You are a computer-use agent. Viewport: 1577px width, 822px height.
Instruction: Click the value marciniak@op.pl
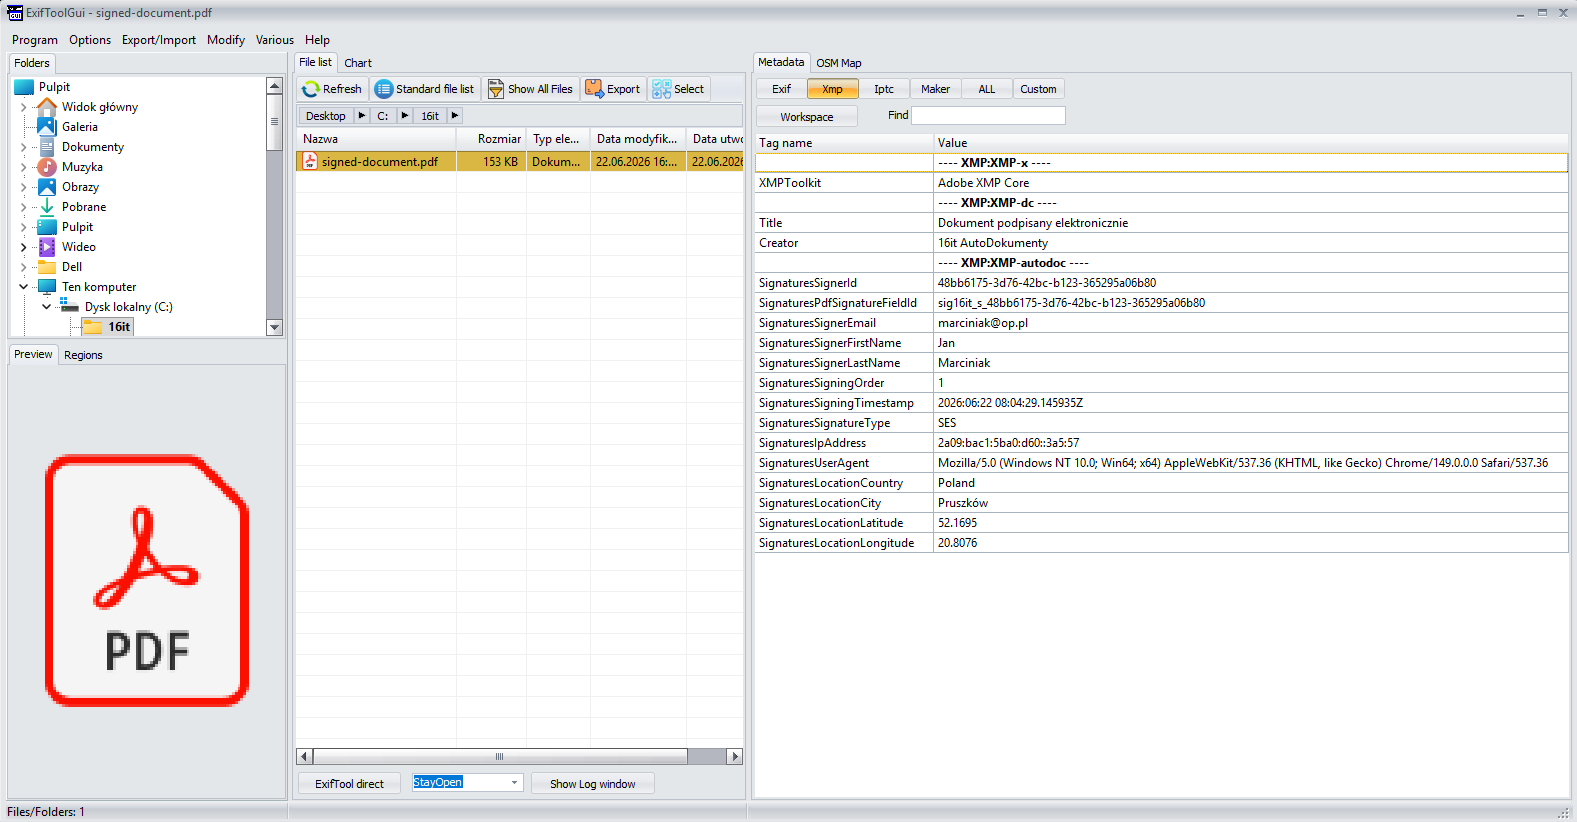point(982,323)
